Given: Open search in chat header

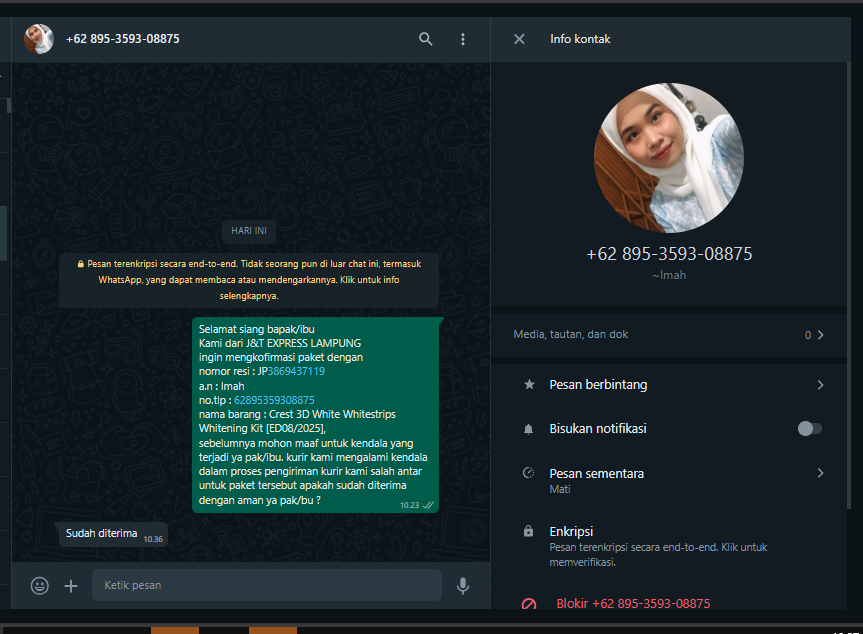Looking at the screenshot, I should (425, 39).
